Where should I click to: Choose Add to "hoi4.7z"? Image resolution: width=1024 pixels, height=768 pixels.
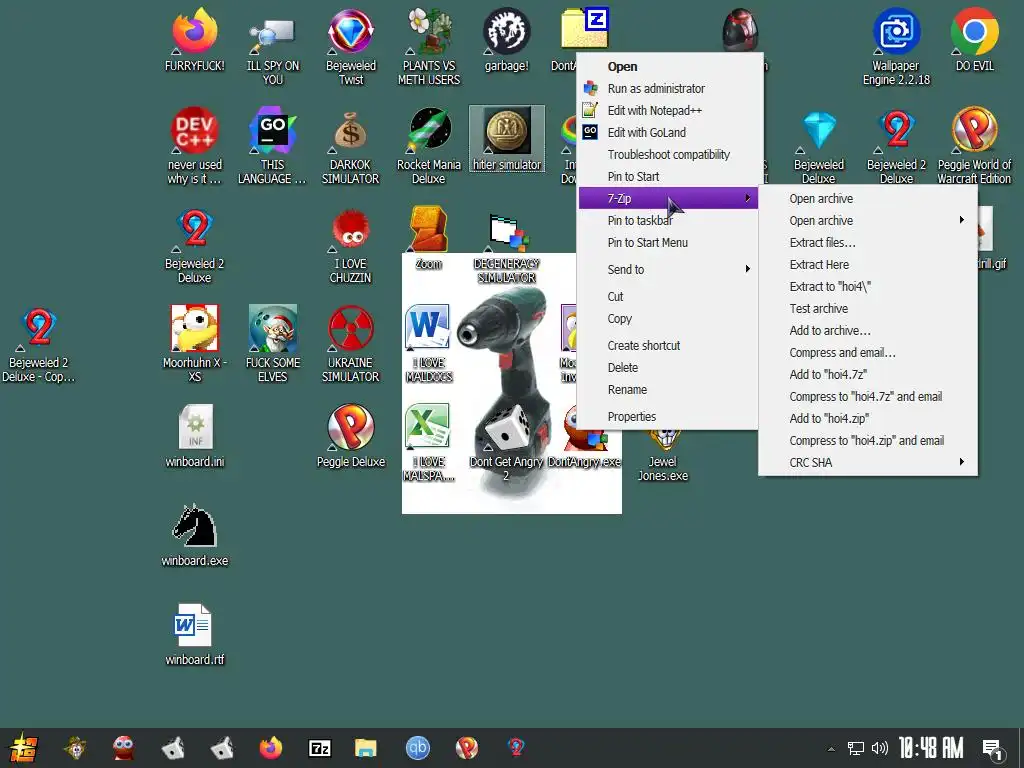pos(868,374)
